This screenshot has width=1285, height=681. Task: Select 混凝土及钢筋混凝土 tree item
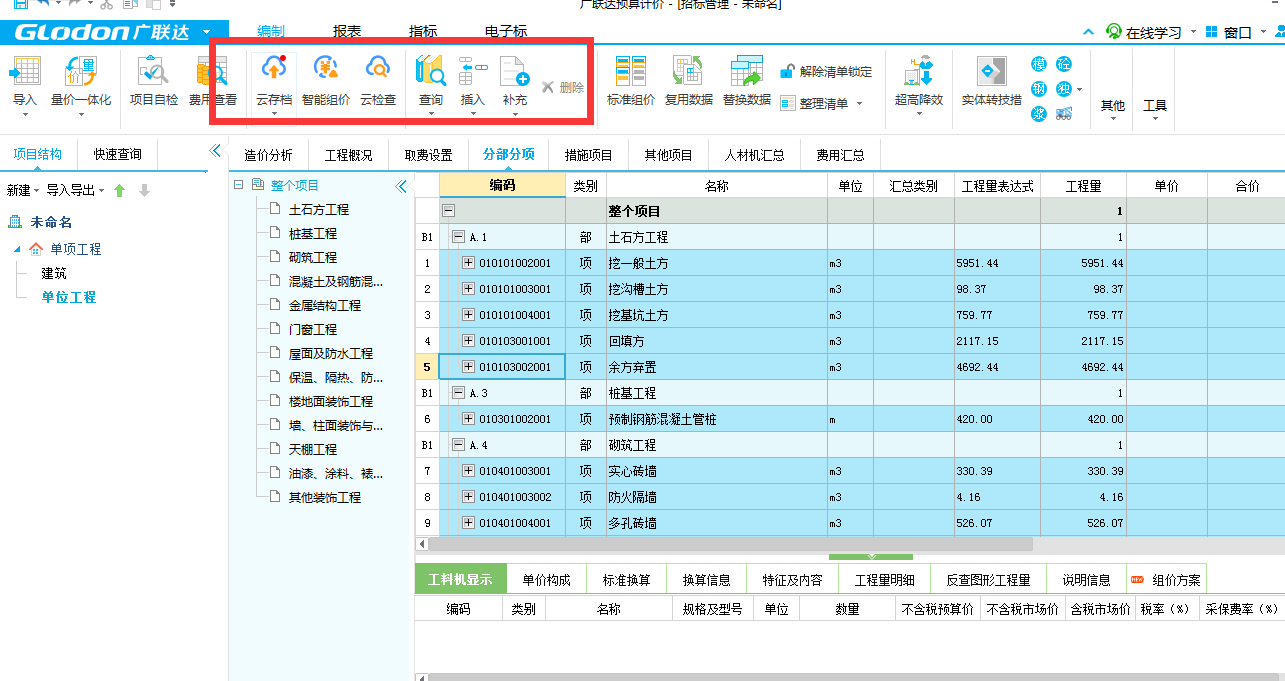tap(335, 281)
